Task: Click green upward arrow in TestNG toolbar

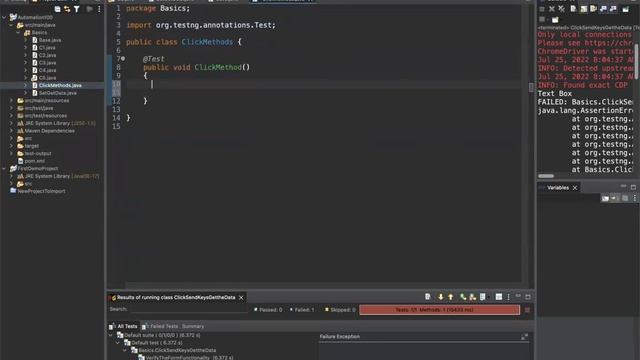Action: point(463,297)
